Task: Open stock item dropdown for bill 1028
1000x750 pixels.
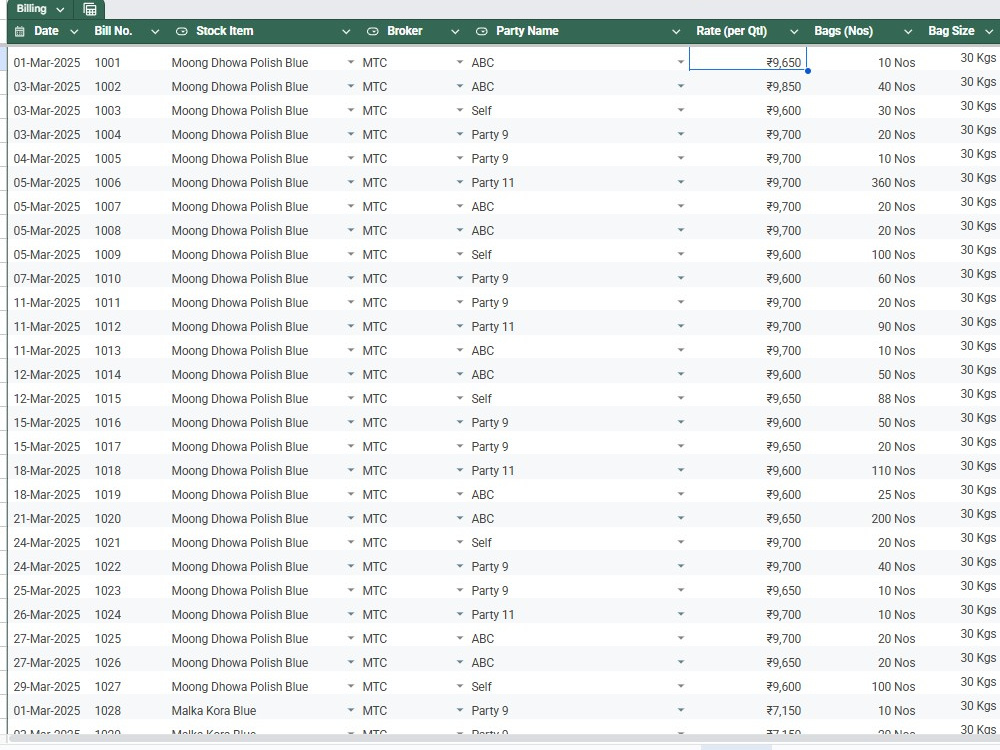Action: pyautogui.click(x=351, y=710)
